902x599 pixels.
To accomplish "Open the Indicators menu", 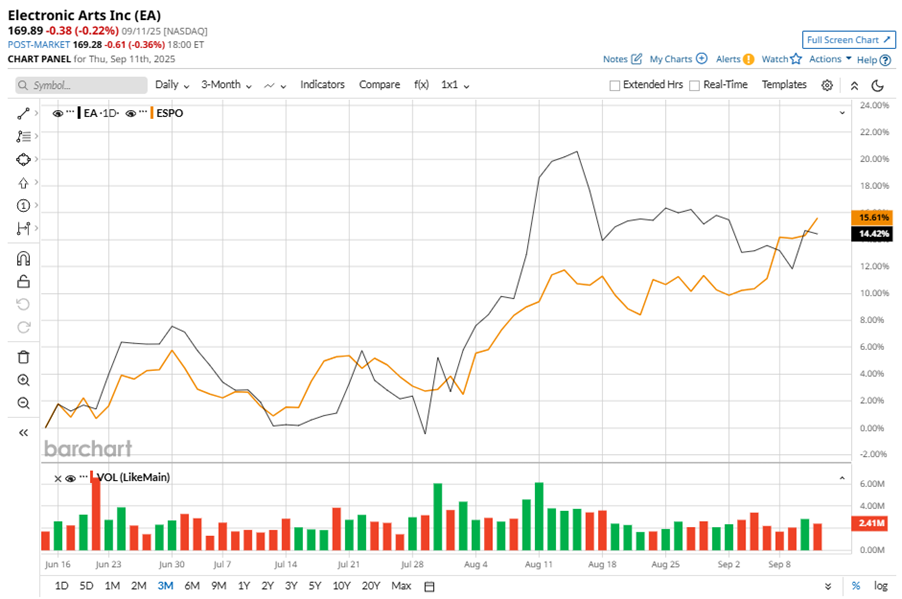I will tap(322, 85).
